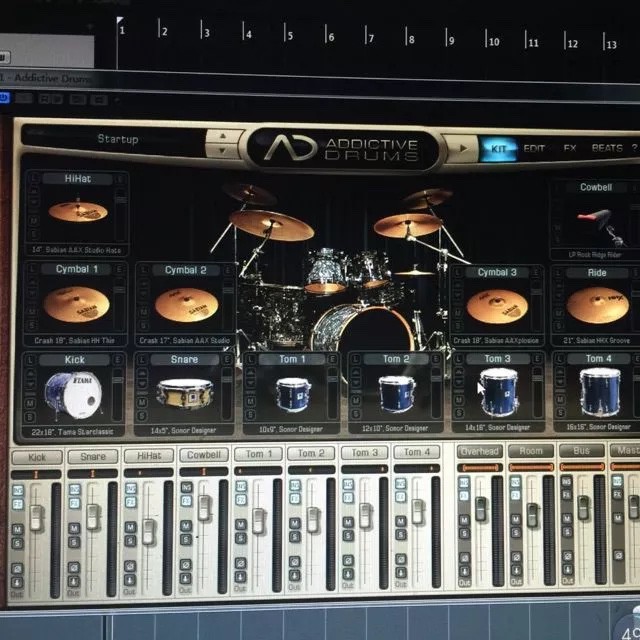Select the Tom 3 drum image
The height and width of the screenshot is (640, 640).
[x=497, y=392]
